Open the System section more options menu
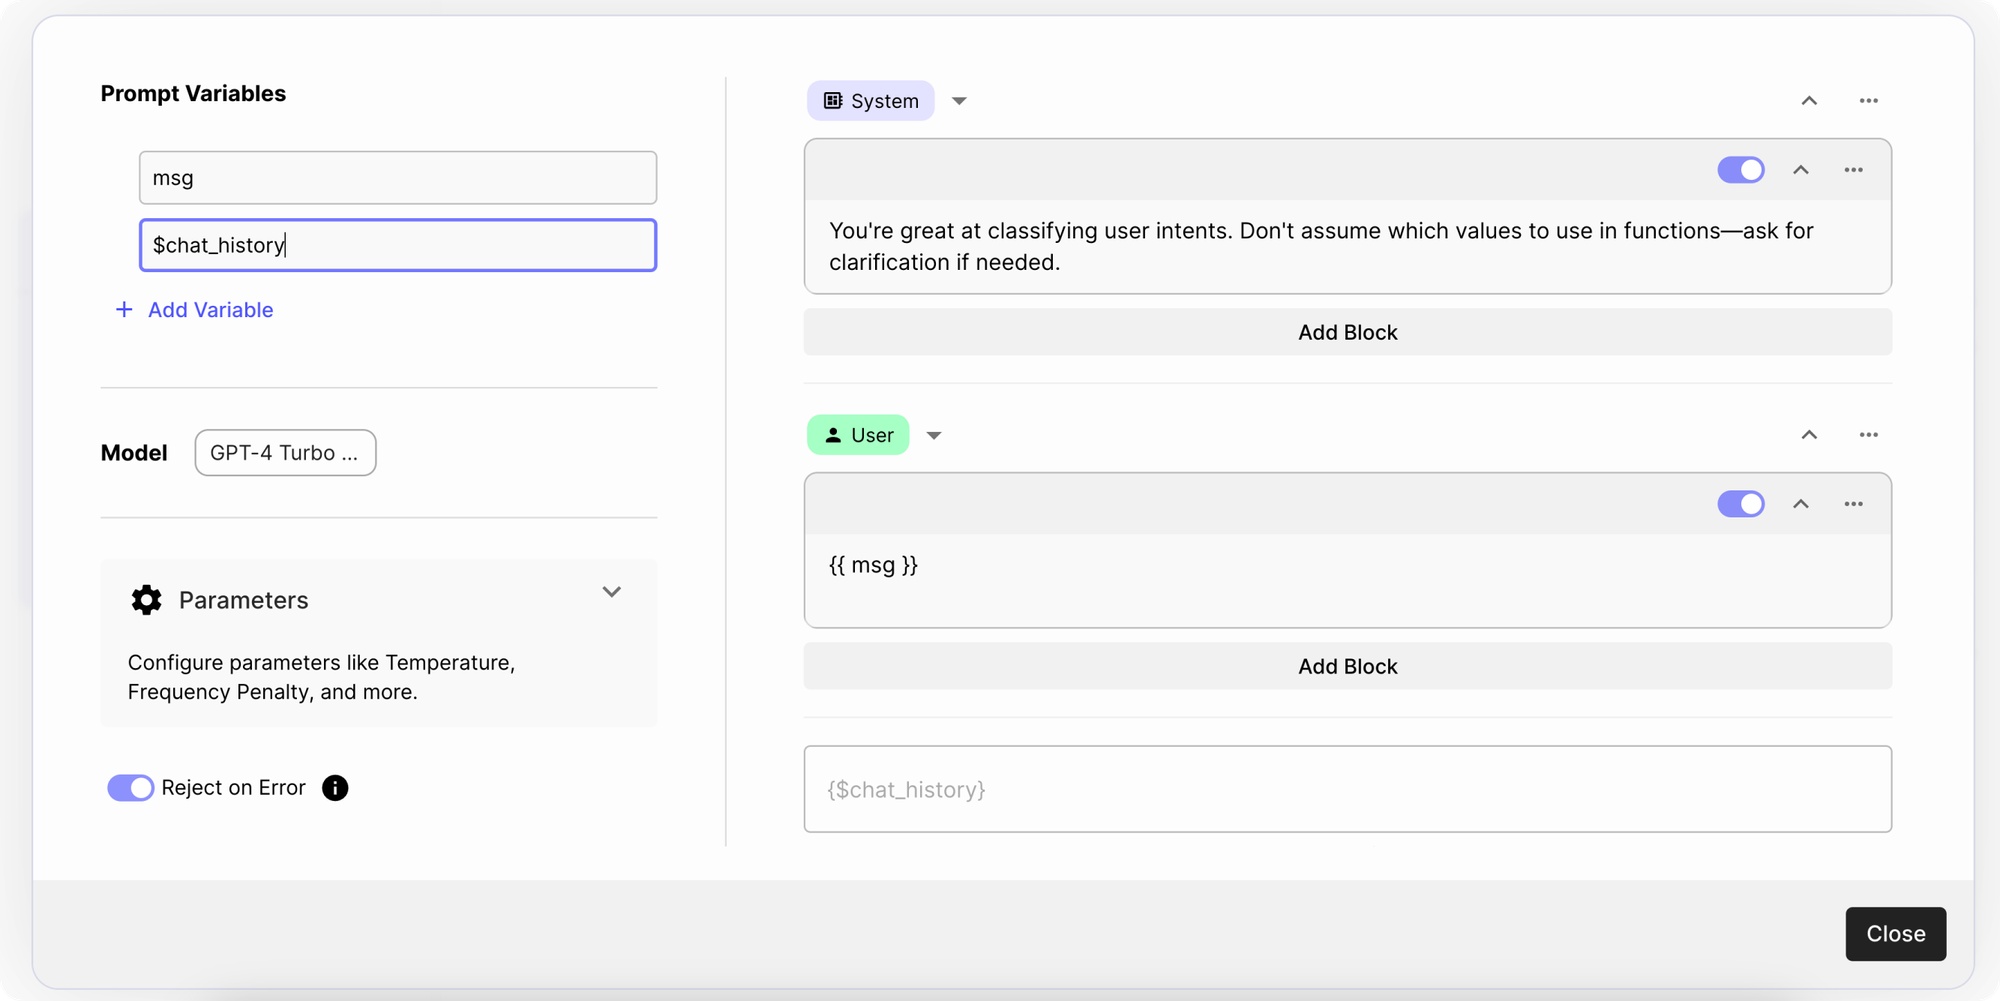Viewport: 2000px width, 1001px height. [1868, 101]
